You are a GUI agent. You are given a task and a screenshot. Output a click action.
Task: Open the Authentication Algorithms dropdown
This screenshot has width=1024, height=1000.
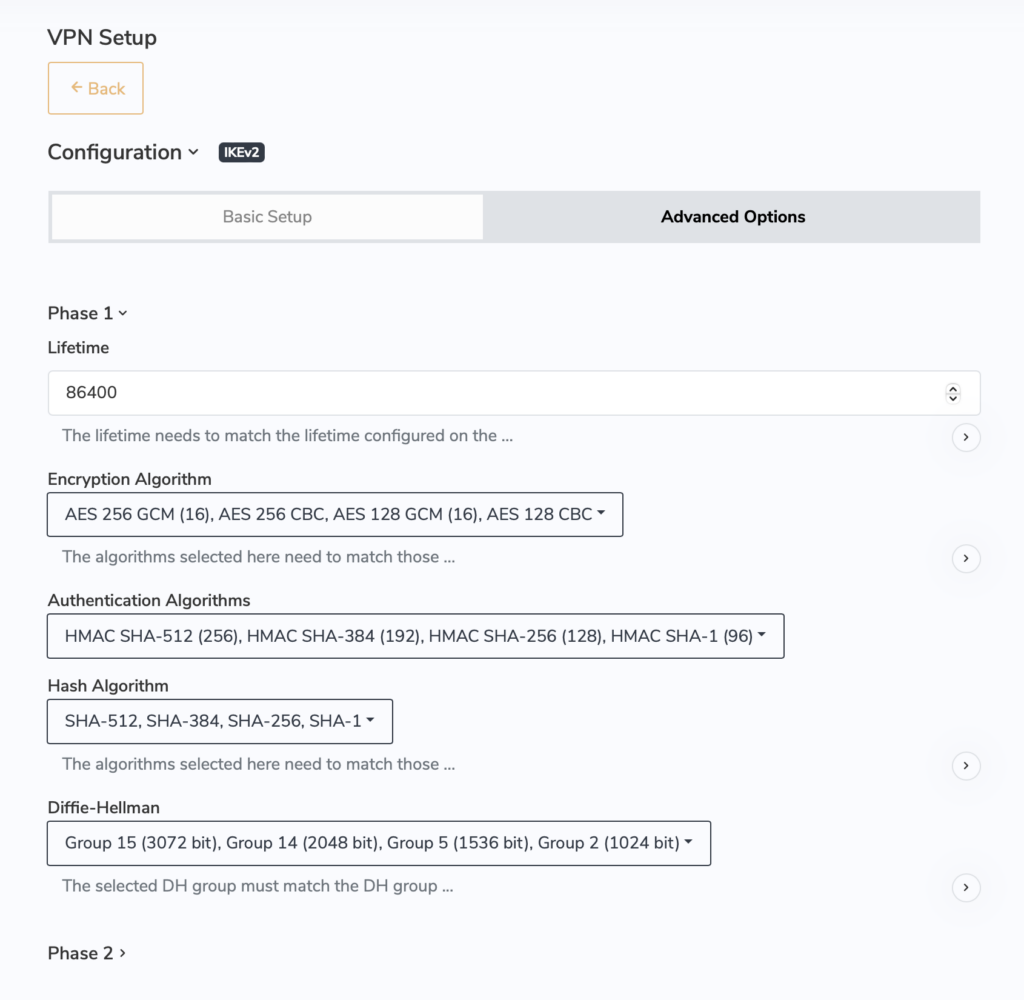[415, 636]
